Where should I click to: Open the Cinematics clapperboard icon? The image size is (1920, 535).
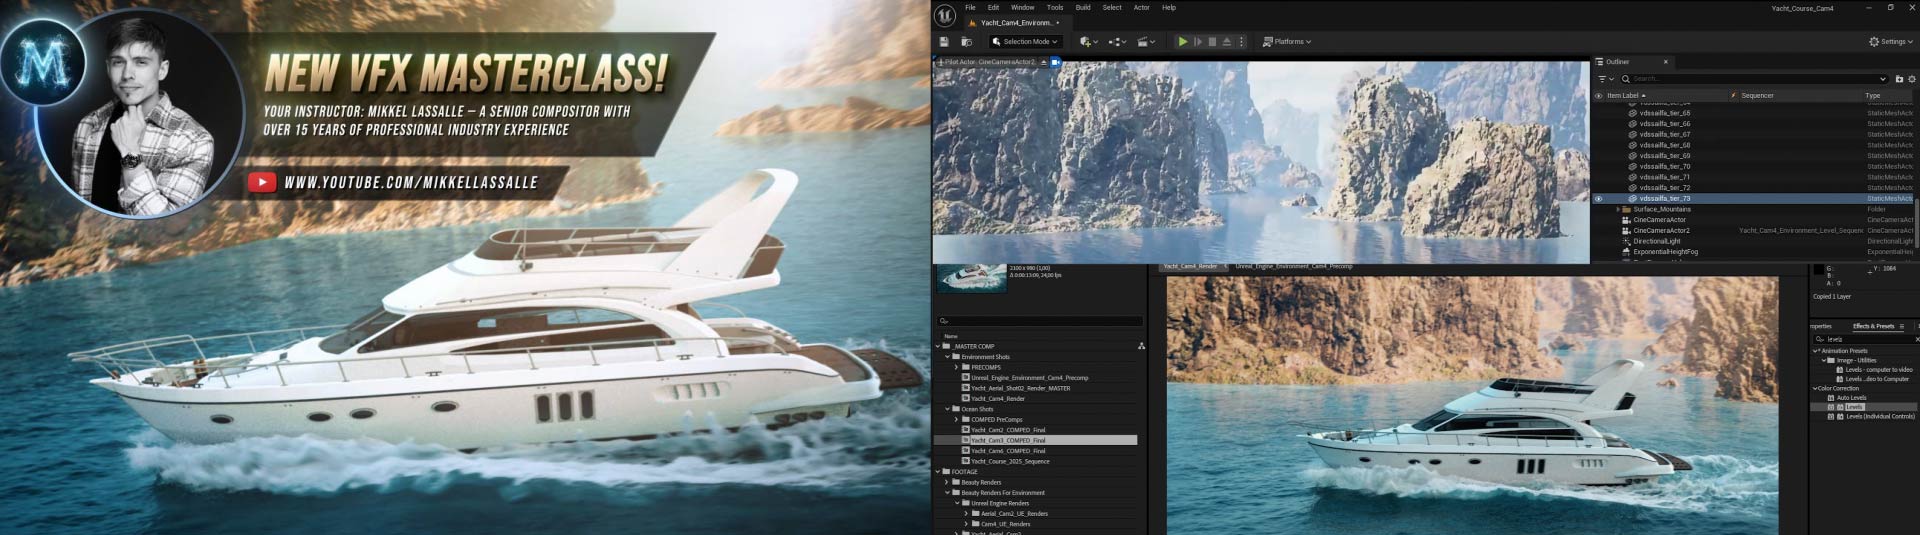[1143, 42]
